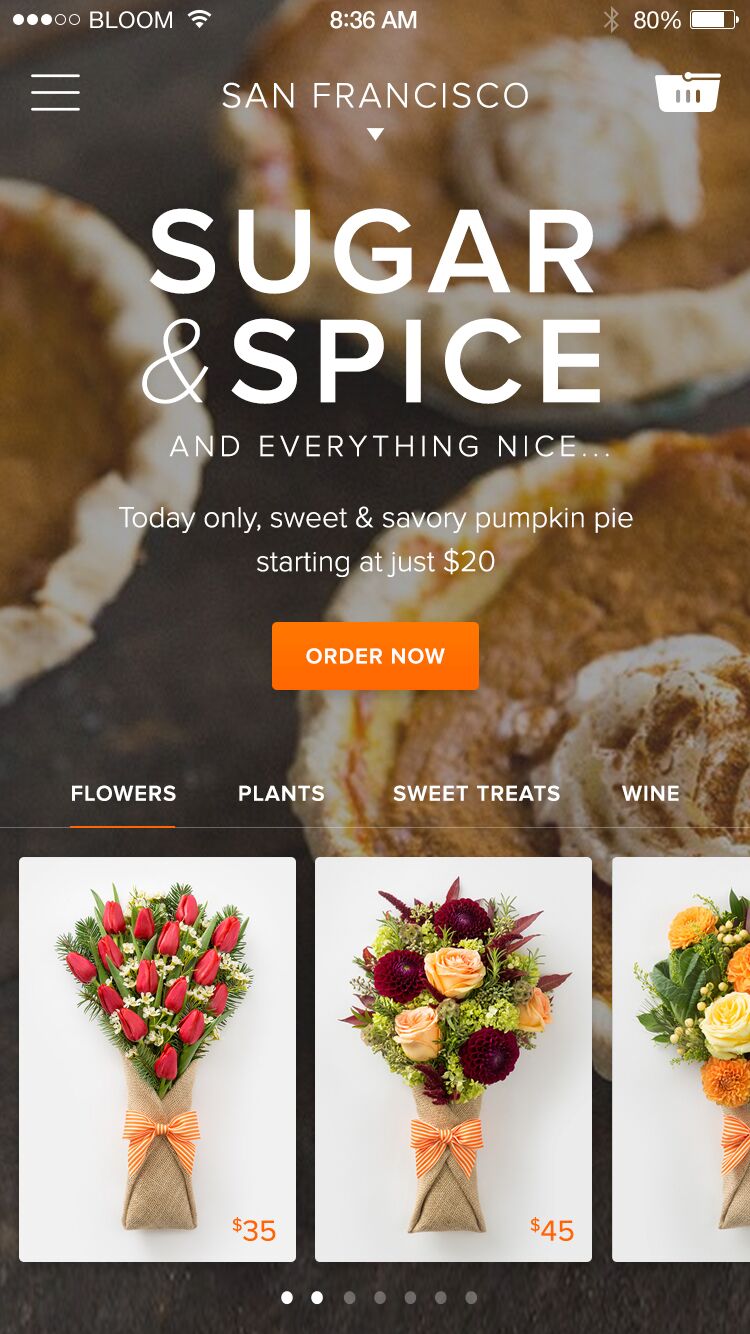Open the shopping basket
Viewport: 750px width, 1334px height.
pyautogui.click(x=688, y=92)
